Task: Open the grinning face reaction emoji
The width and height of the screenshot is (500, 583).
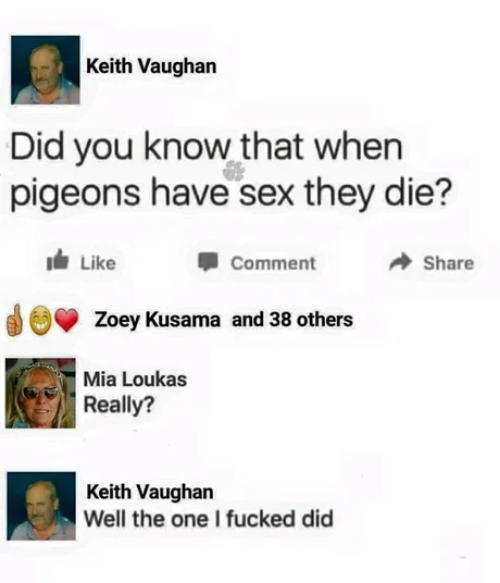Action: (40, 321)
